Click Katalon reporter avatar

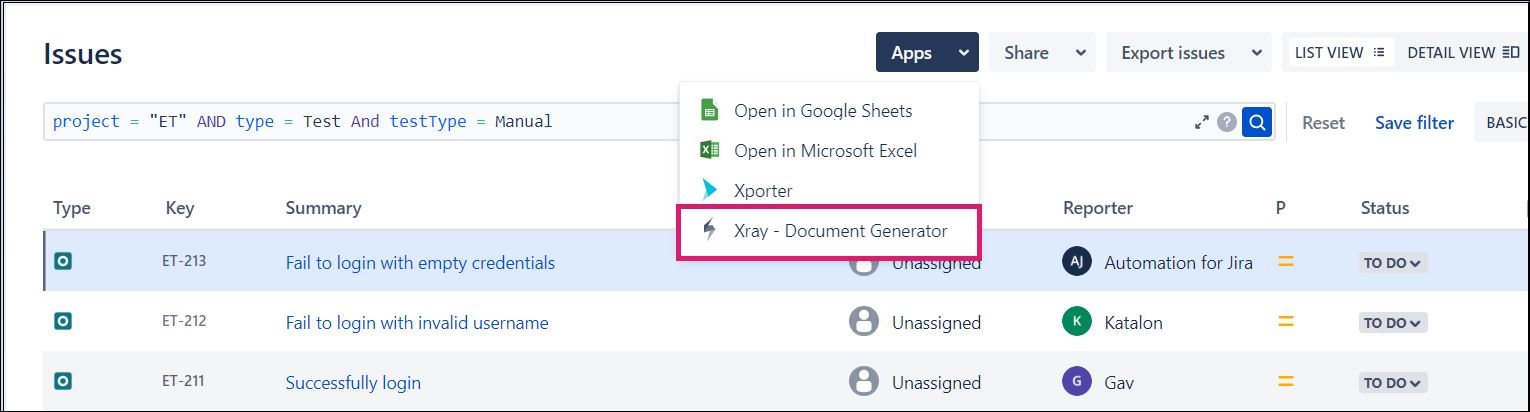click(x=1076, y=322)
